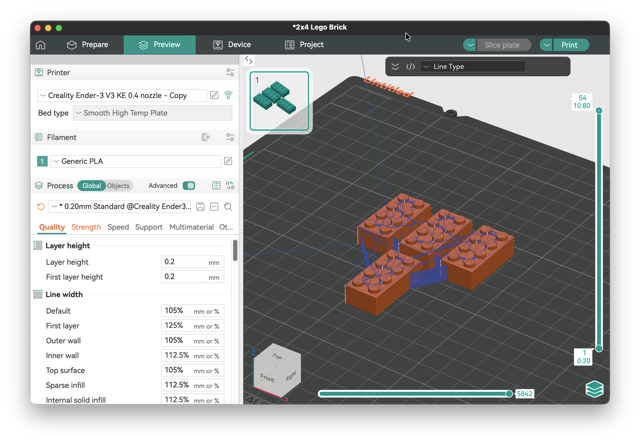
Task: Select the Preview tab
Action: (160, 45)
